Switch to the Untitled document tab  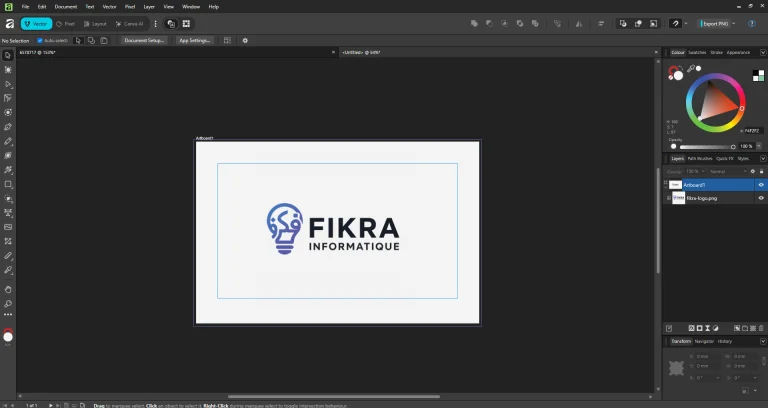[361, 52]
